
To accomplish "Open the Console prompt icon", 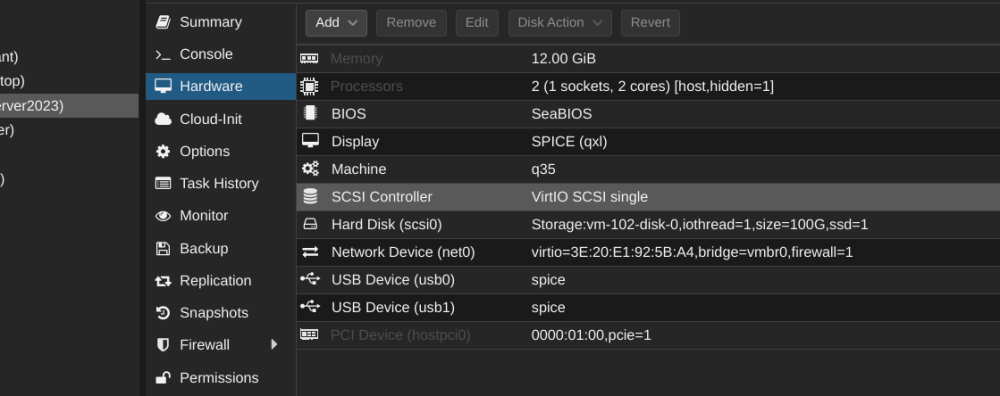I will pos(163,55).
